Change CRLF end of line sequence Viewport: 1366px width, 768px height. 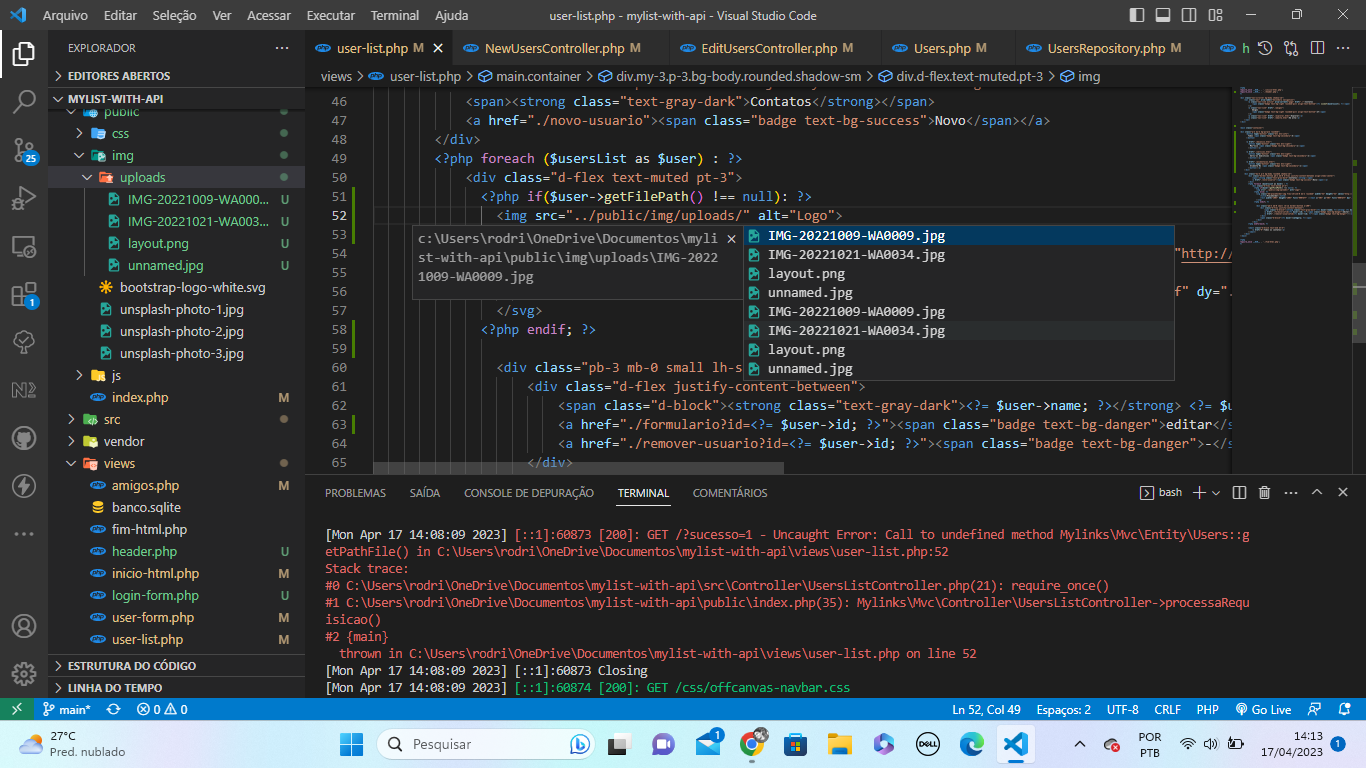click(x=1167, y=709)
